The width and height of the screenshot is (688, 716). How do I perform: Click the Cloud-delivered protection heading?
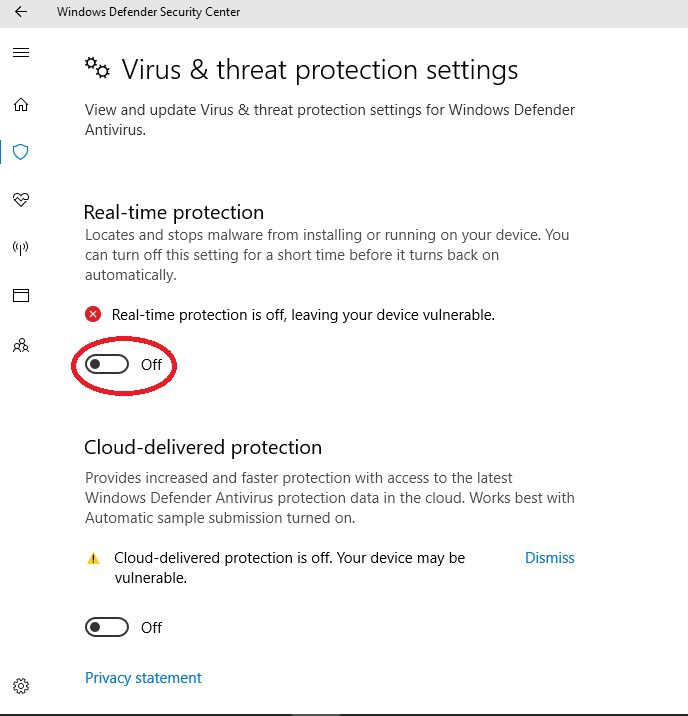tap(203, 448)
